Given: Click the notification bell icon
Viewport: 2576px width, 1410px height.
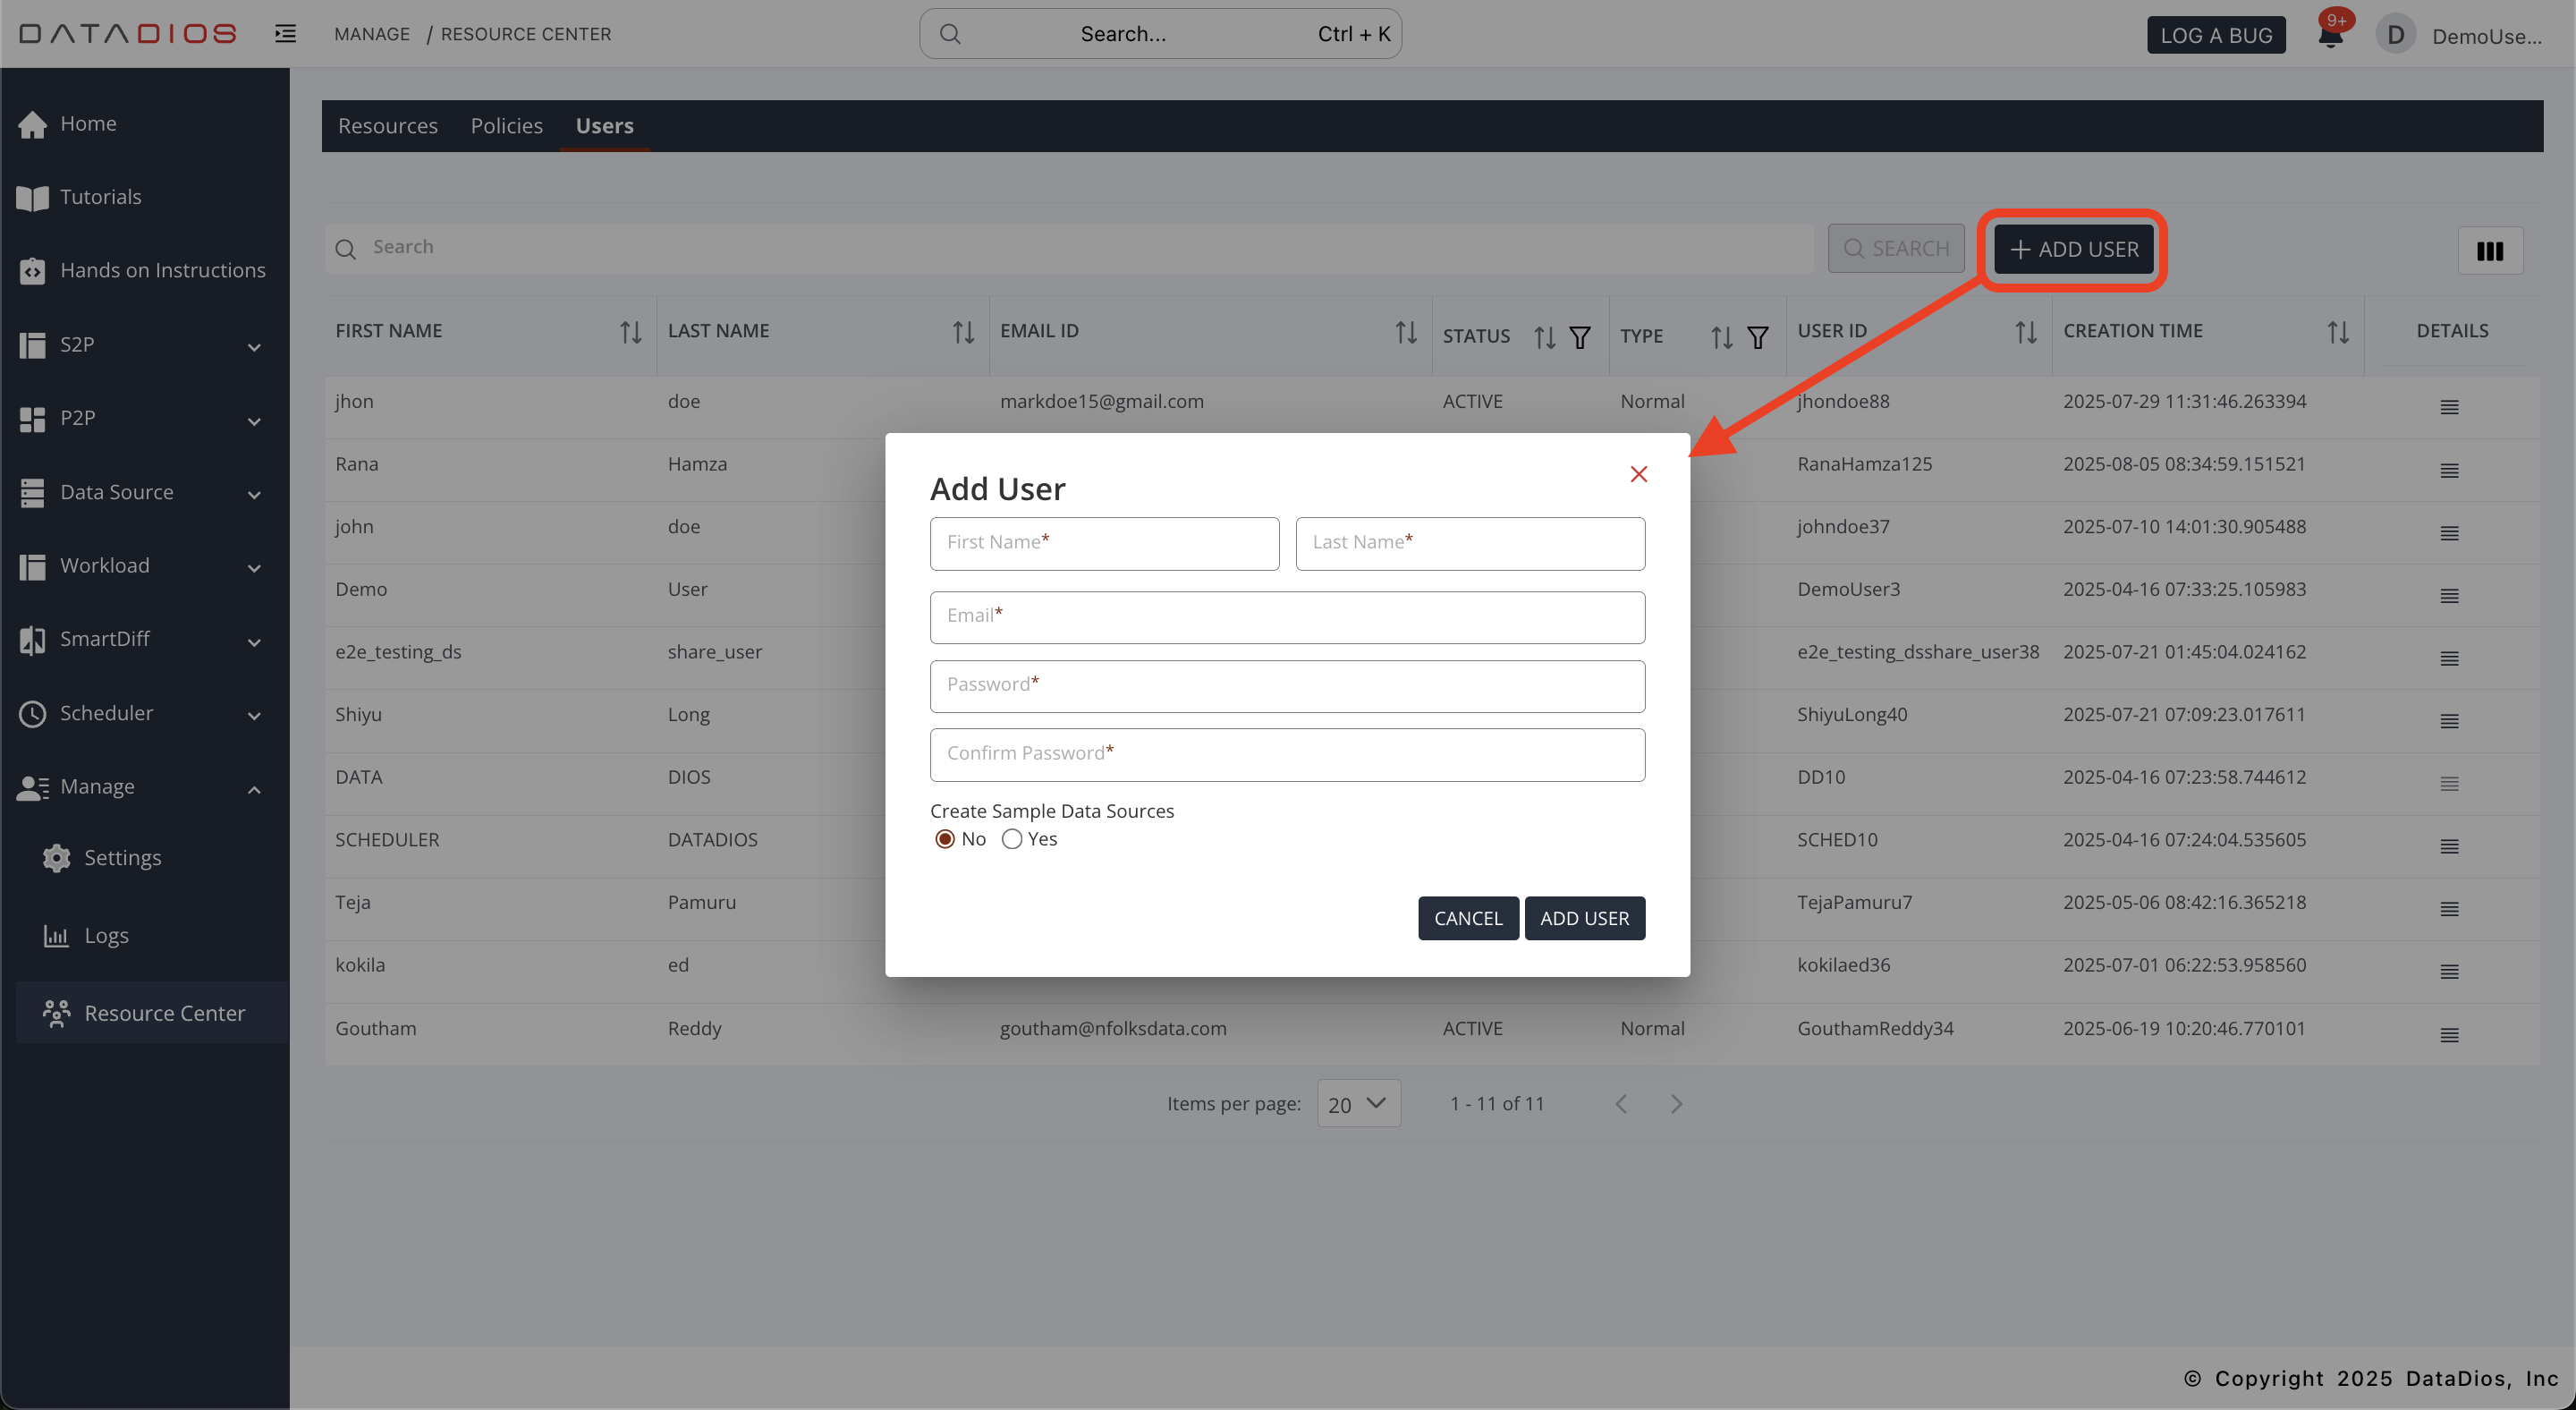Looking at the screenshot, I should [x=2329, y=36].
